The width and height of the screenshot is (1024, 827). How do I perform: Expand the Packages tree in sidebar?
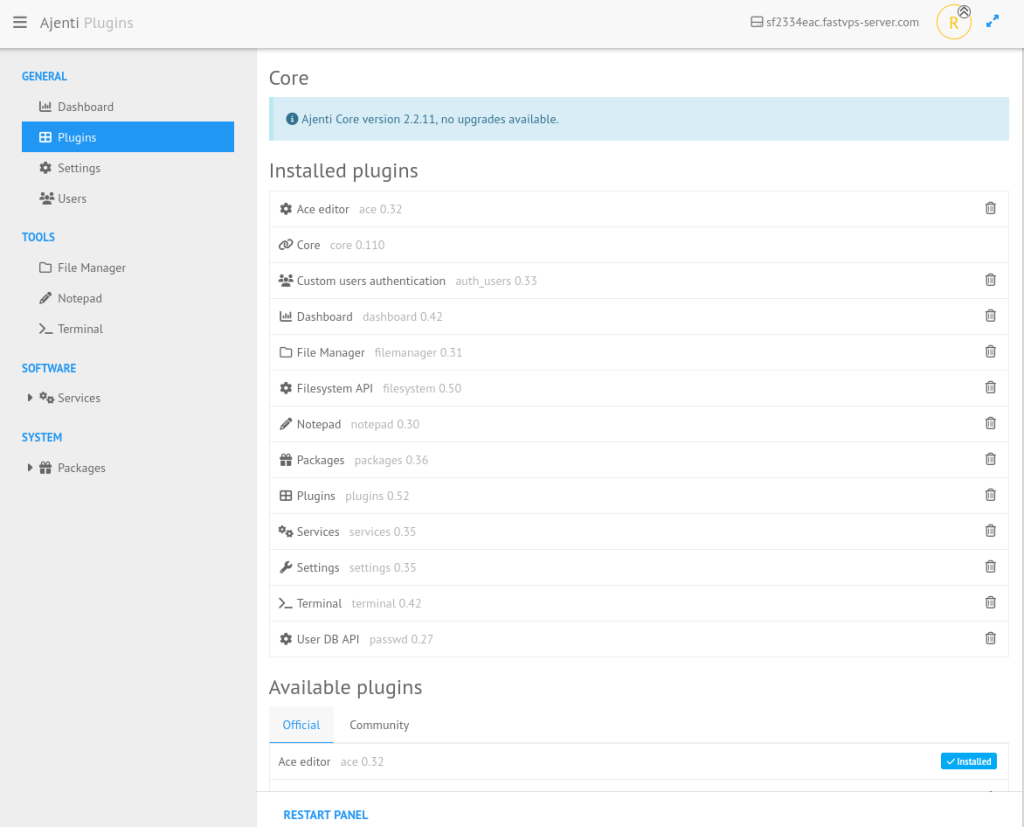coord(31,468)
